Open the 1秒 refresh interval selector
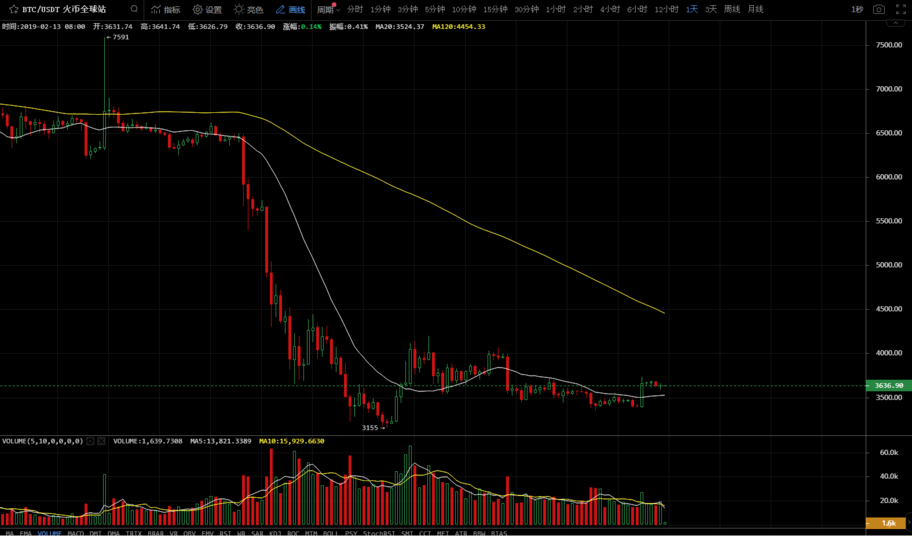Image resolution: width=912 pixels, height=536 pixels. [857, 9]
